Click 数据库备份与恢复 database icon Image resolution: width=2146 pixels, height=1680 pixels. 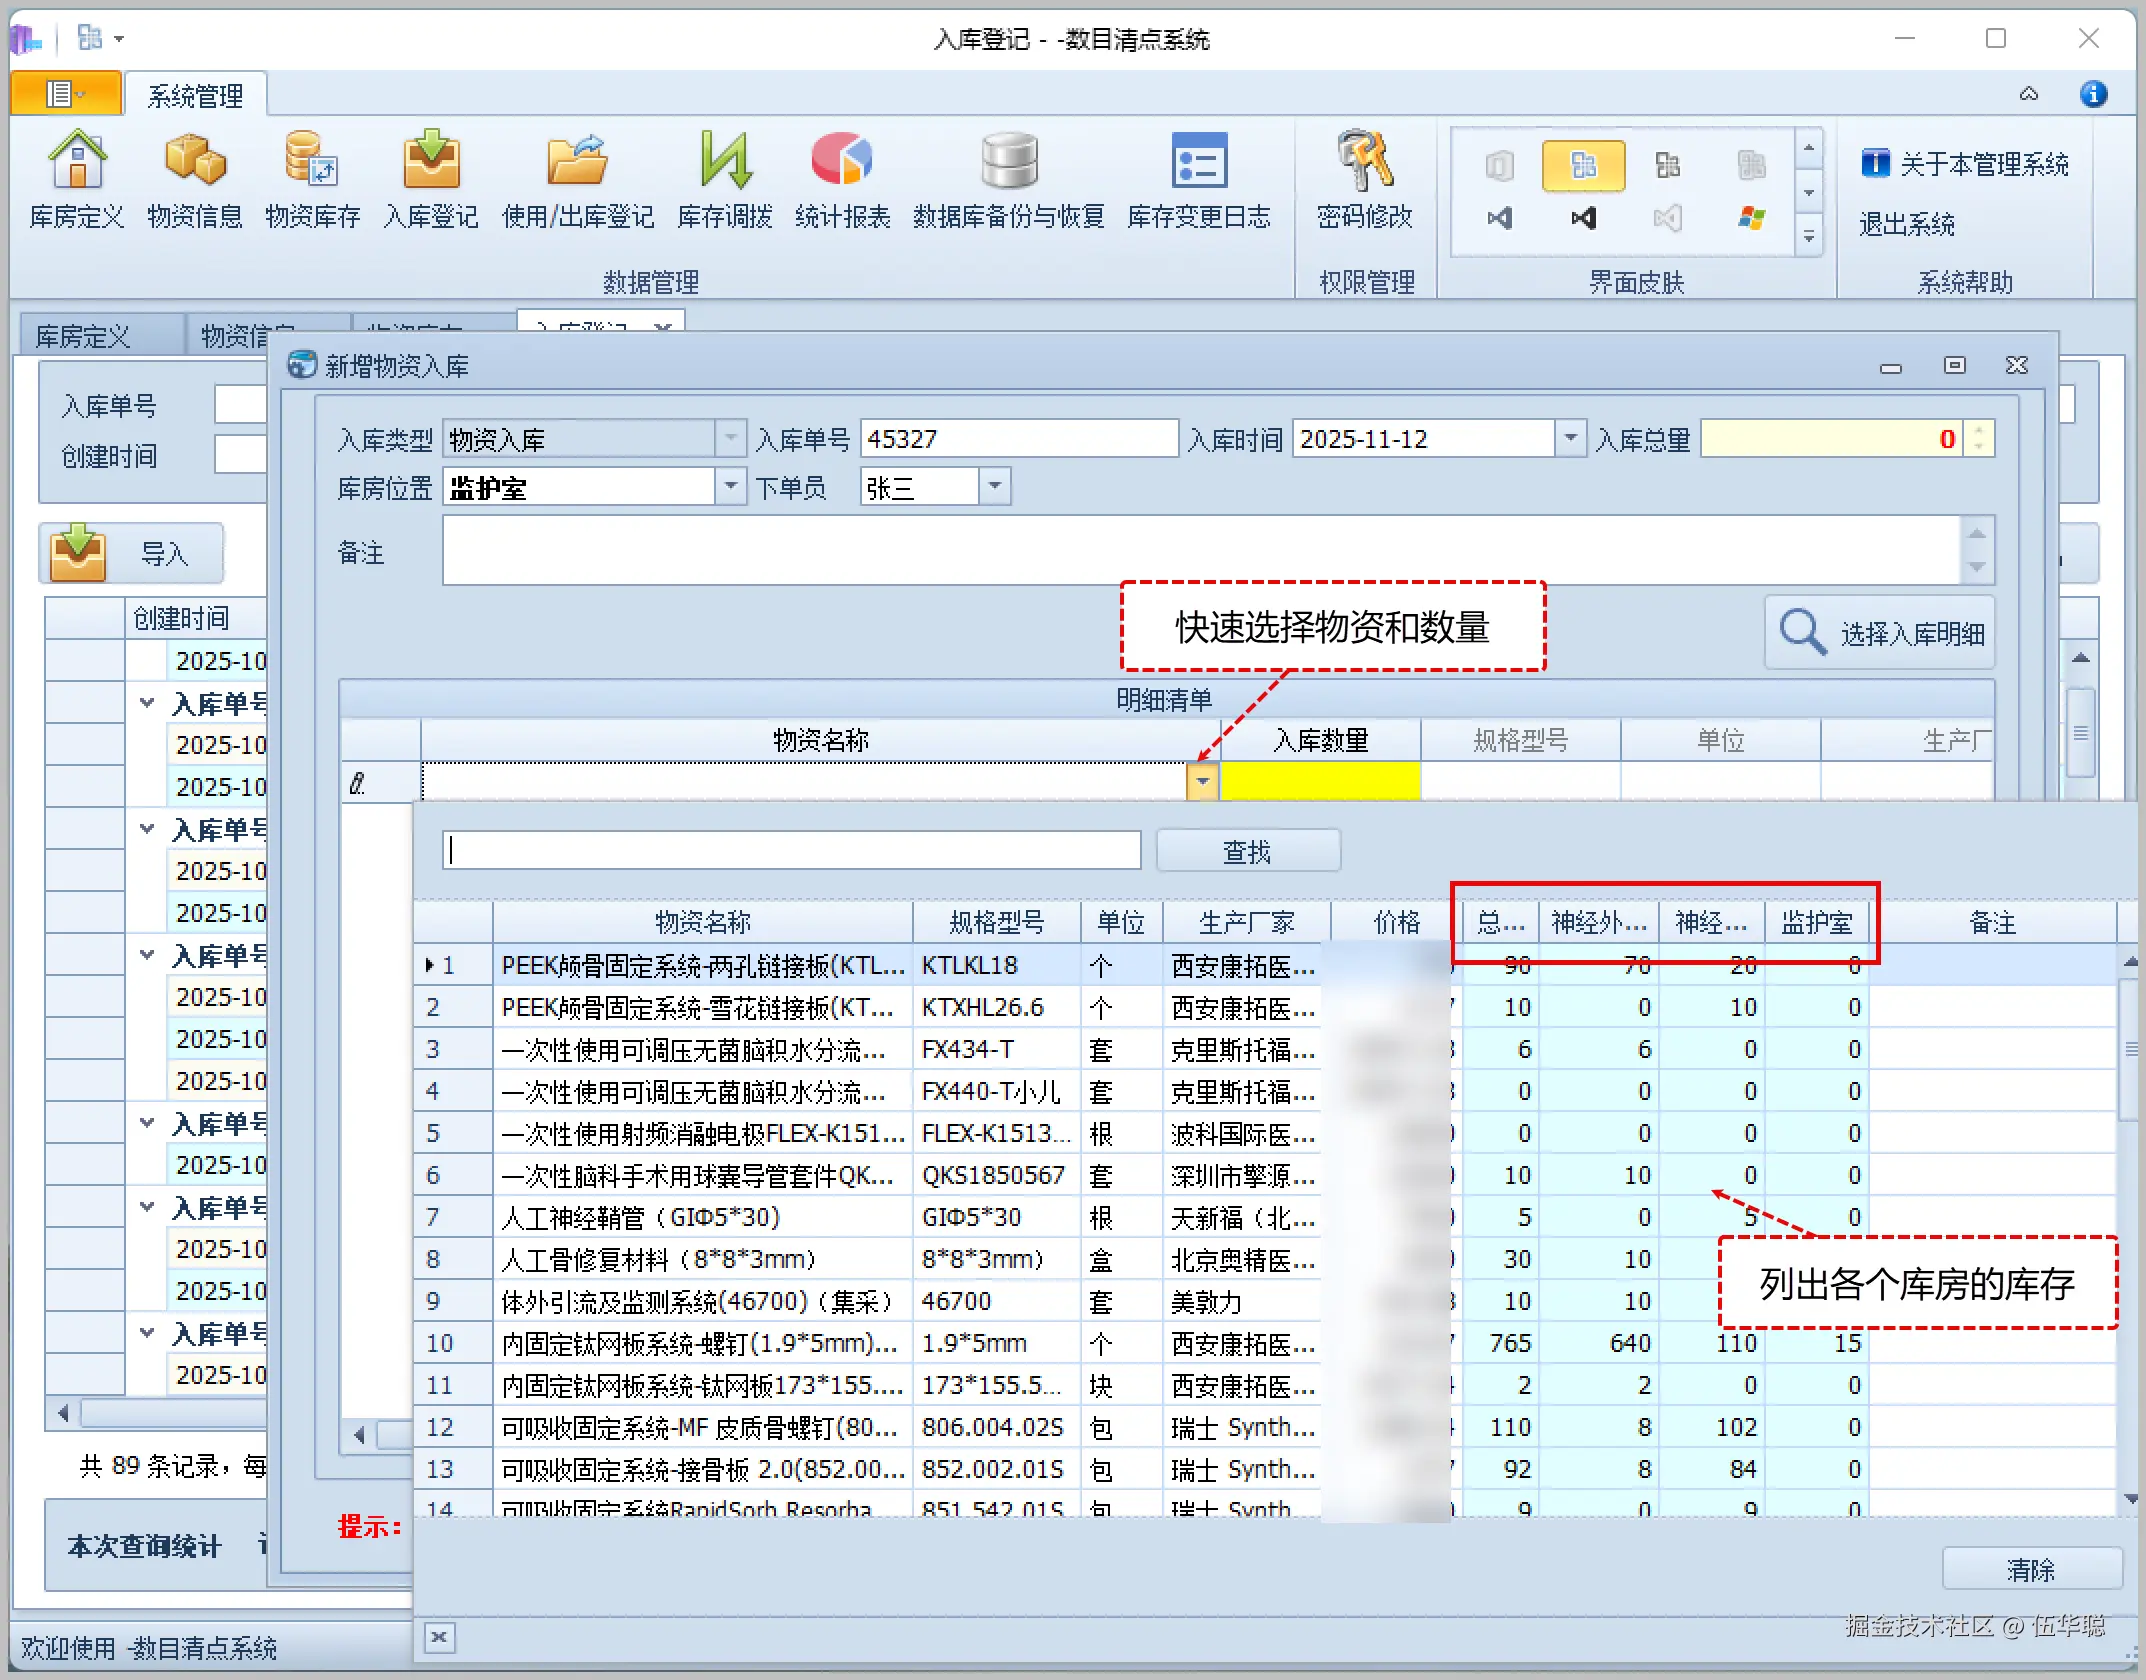(x=1008, y=162)
